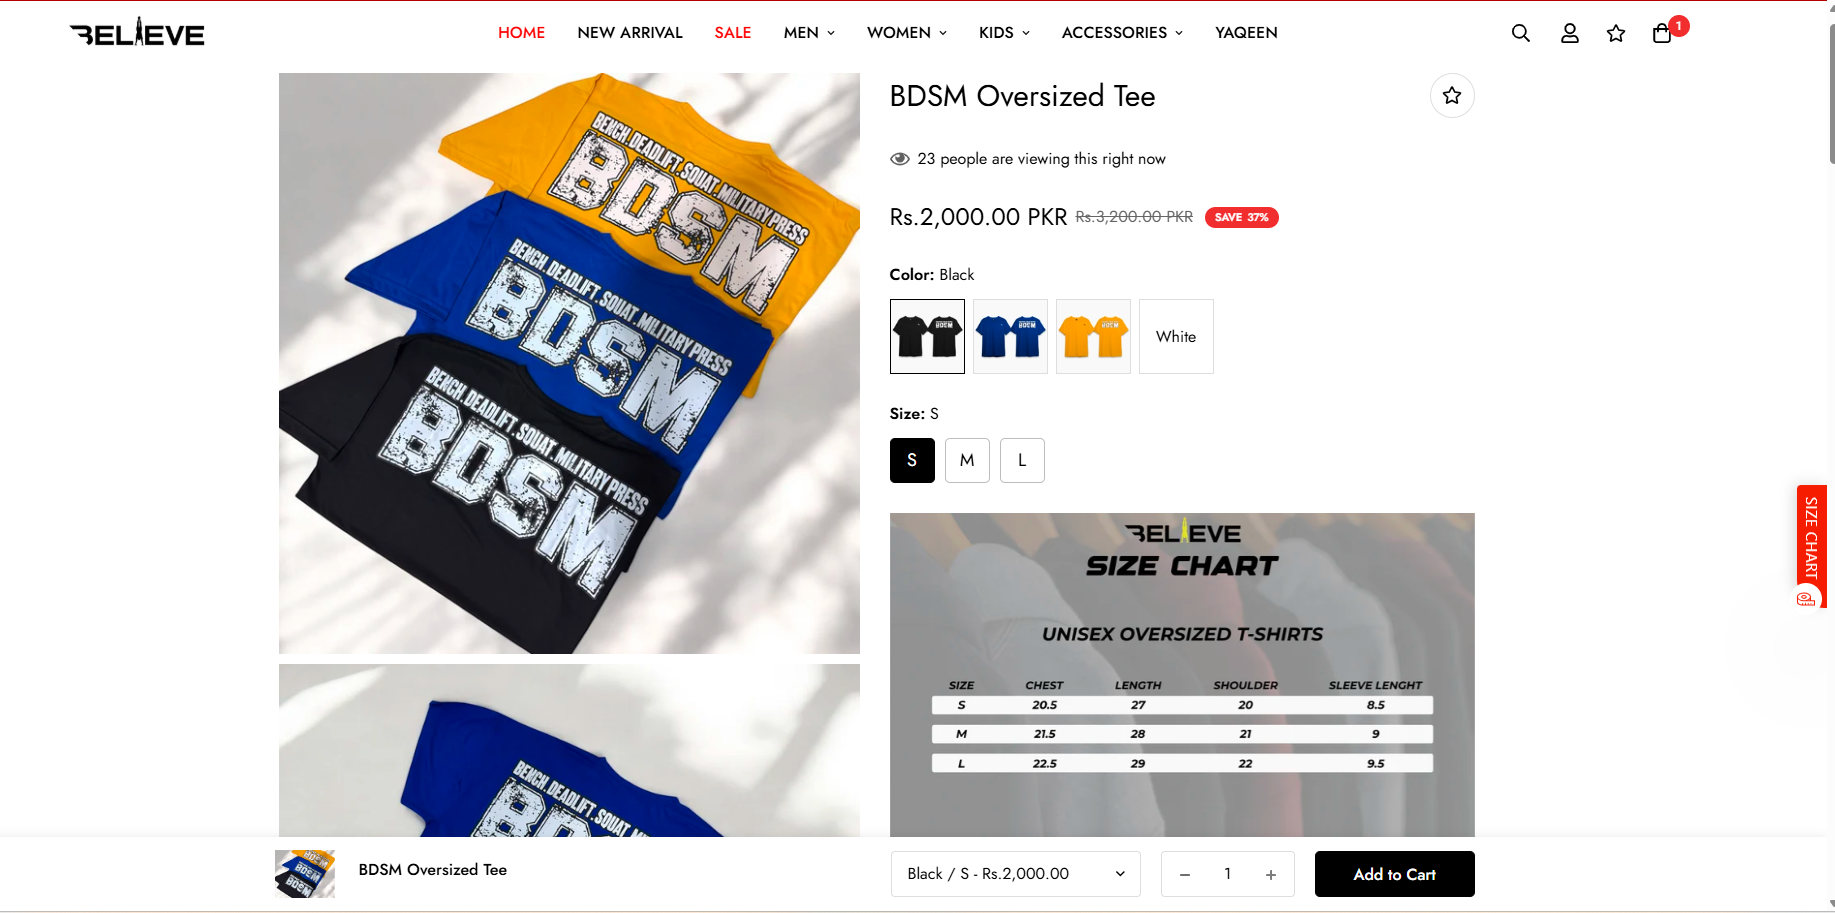The image size is (1835, 913).
Task: Open wishlist star icon in header
Action: [x=1615, y=33]
